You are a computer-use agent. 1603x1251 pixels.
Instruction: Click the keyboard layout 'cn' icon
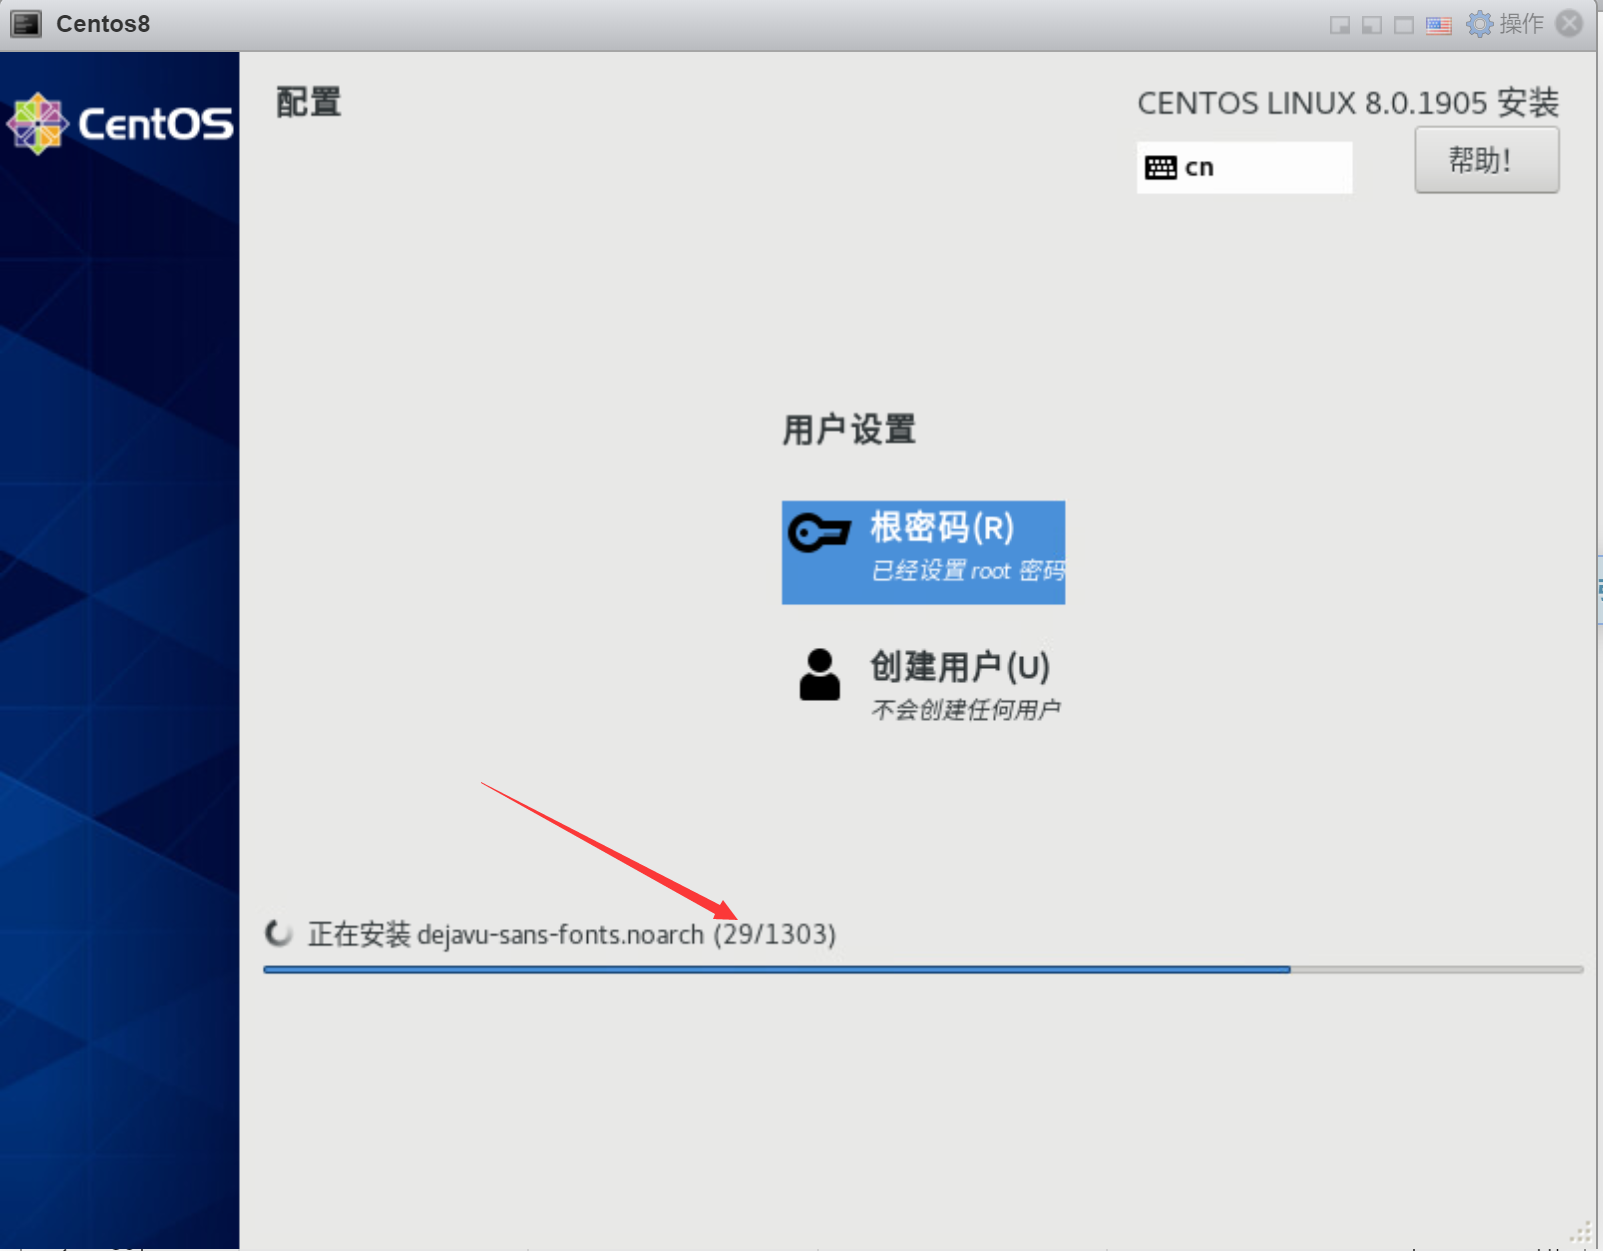click(x=1162, y=167)
